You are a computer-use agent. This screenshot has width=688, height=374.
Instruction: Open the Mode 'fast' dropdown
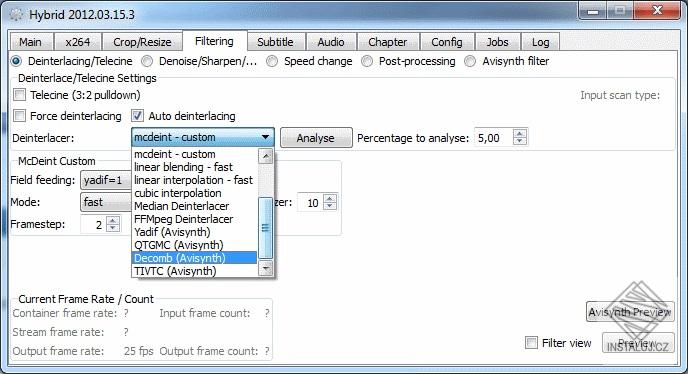coord(106,202)
